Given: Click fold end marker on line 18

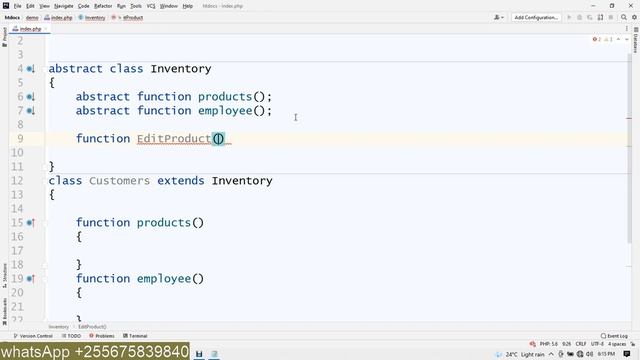Looking at the screenshot, I should (44, 265).
